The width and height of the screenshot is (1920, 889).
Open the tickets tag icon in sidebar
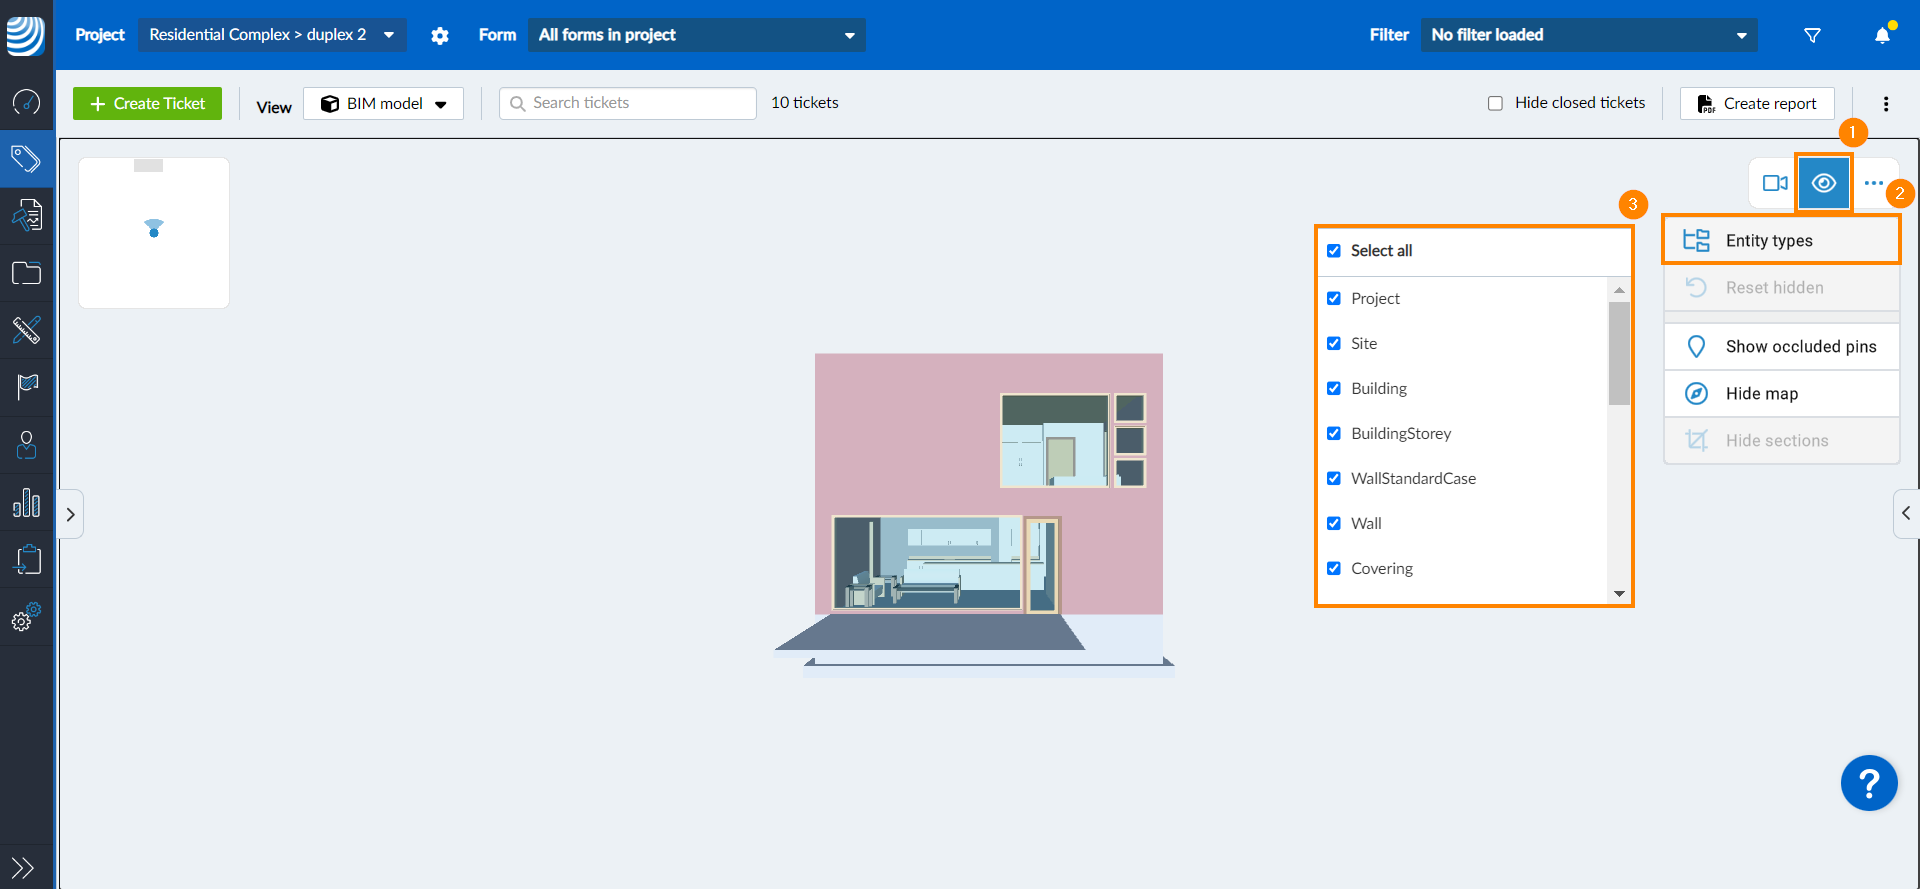(26, 159)
